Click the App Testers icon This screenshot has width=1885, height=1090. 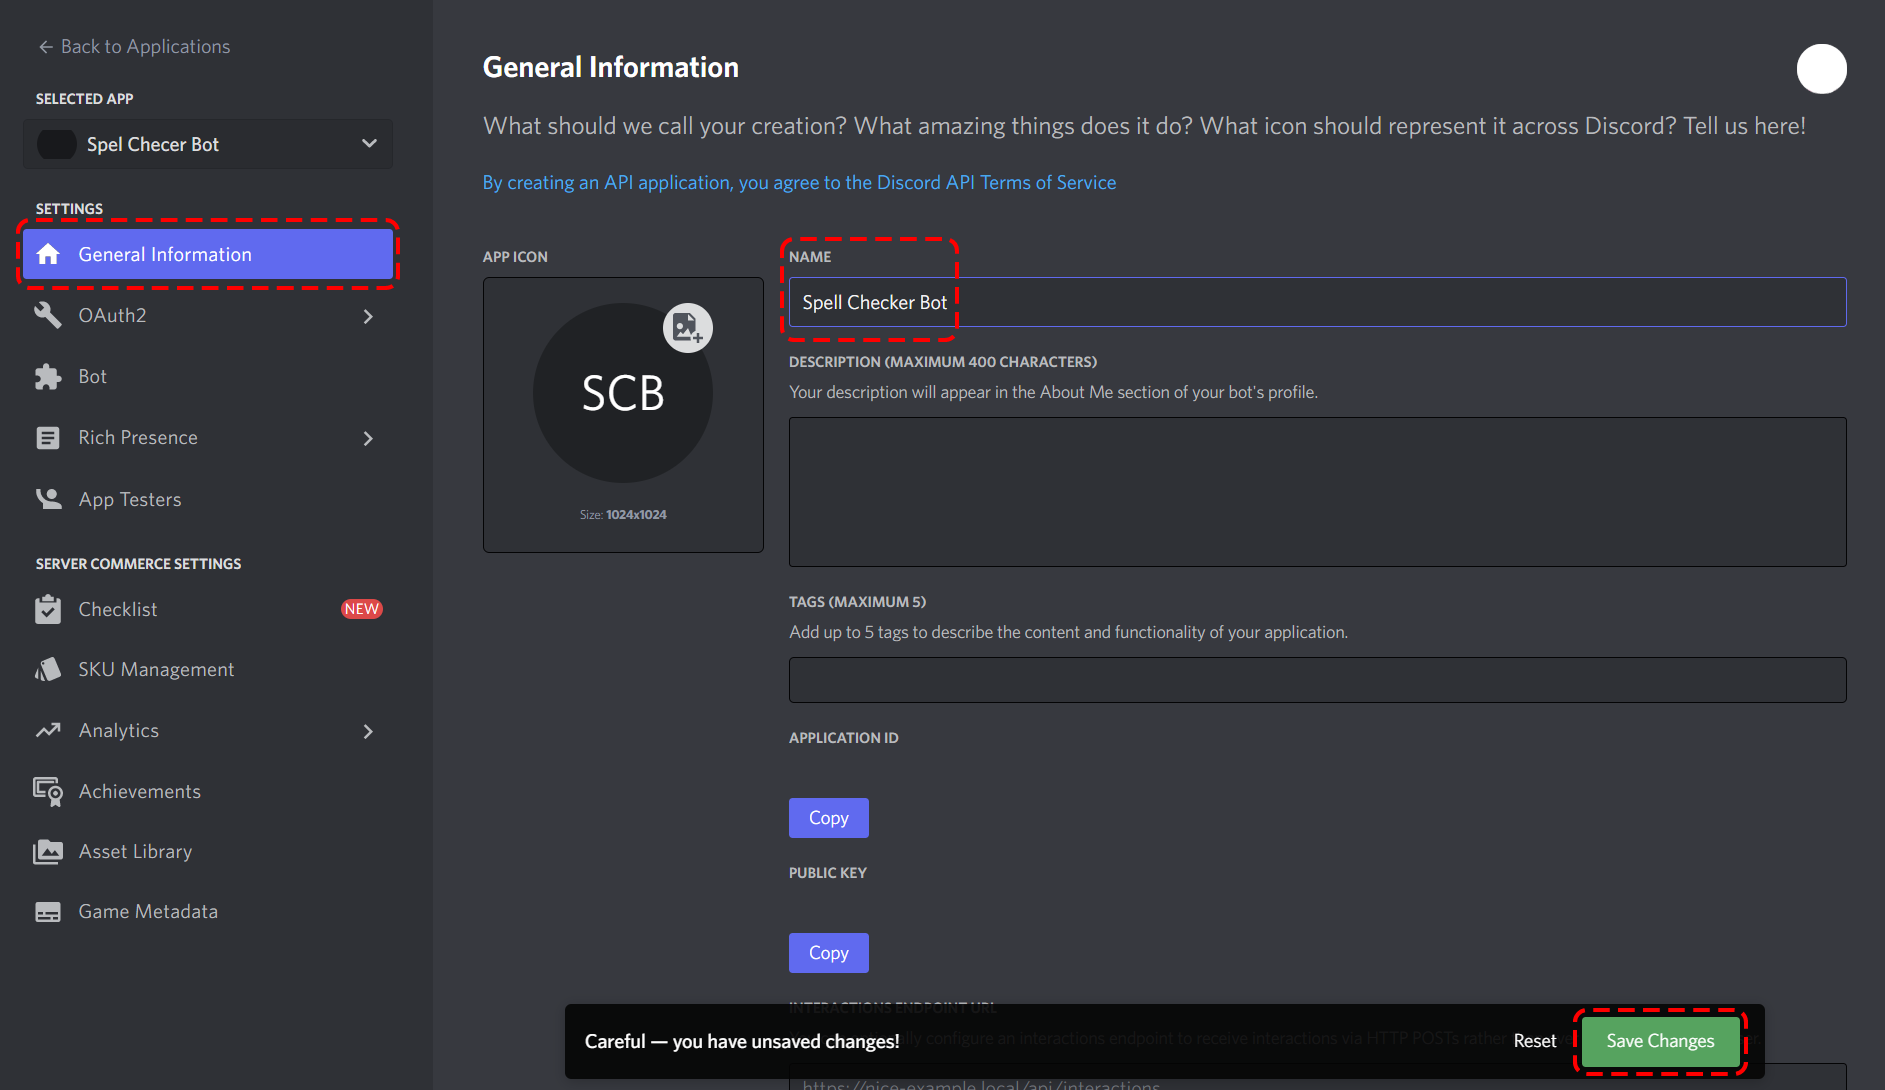(x=48, y=498)
